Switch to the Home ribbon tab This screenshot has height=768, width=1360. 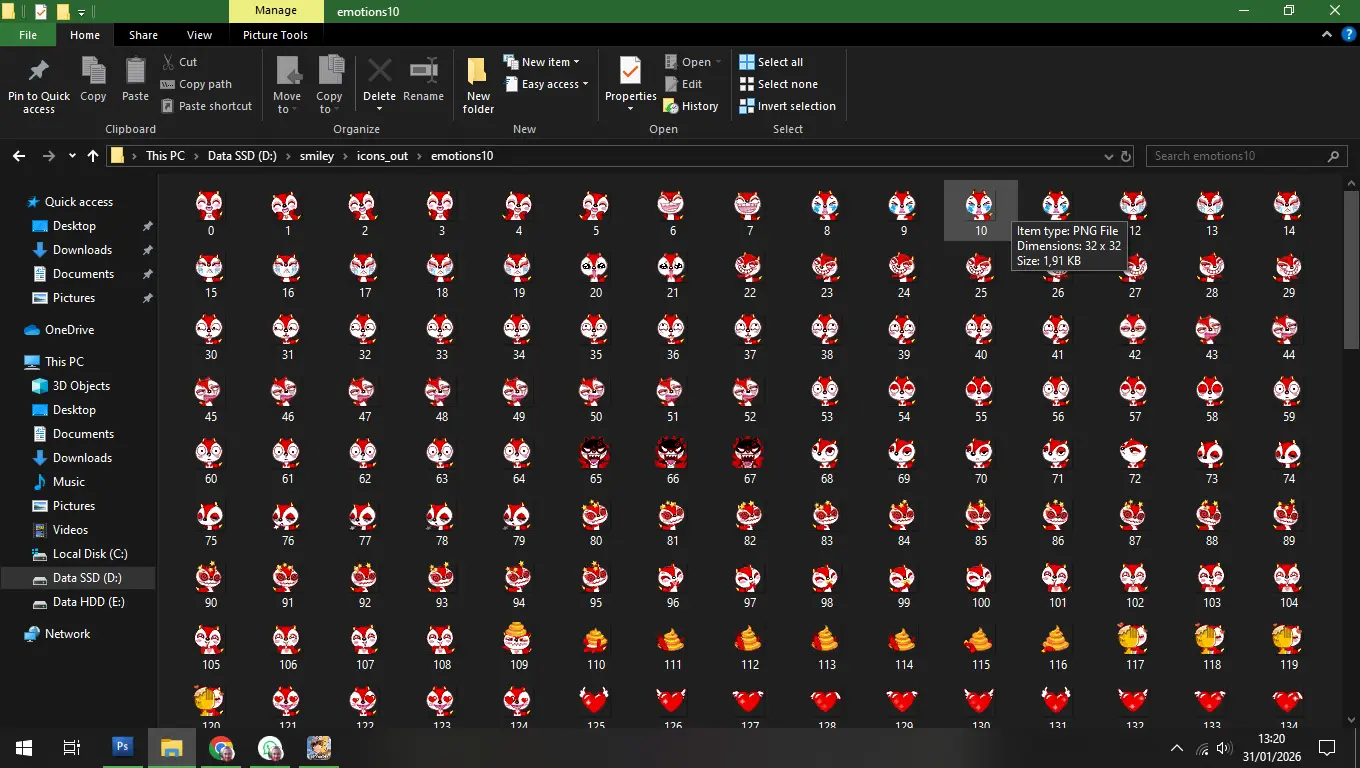85,35
